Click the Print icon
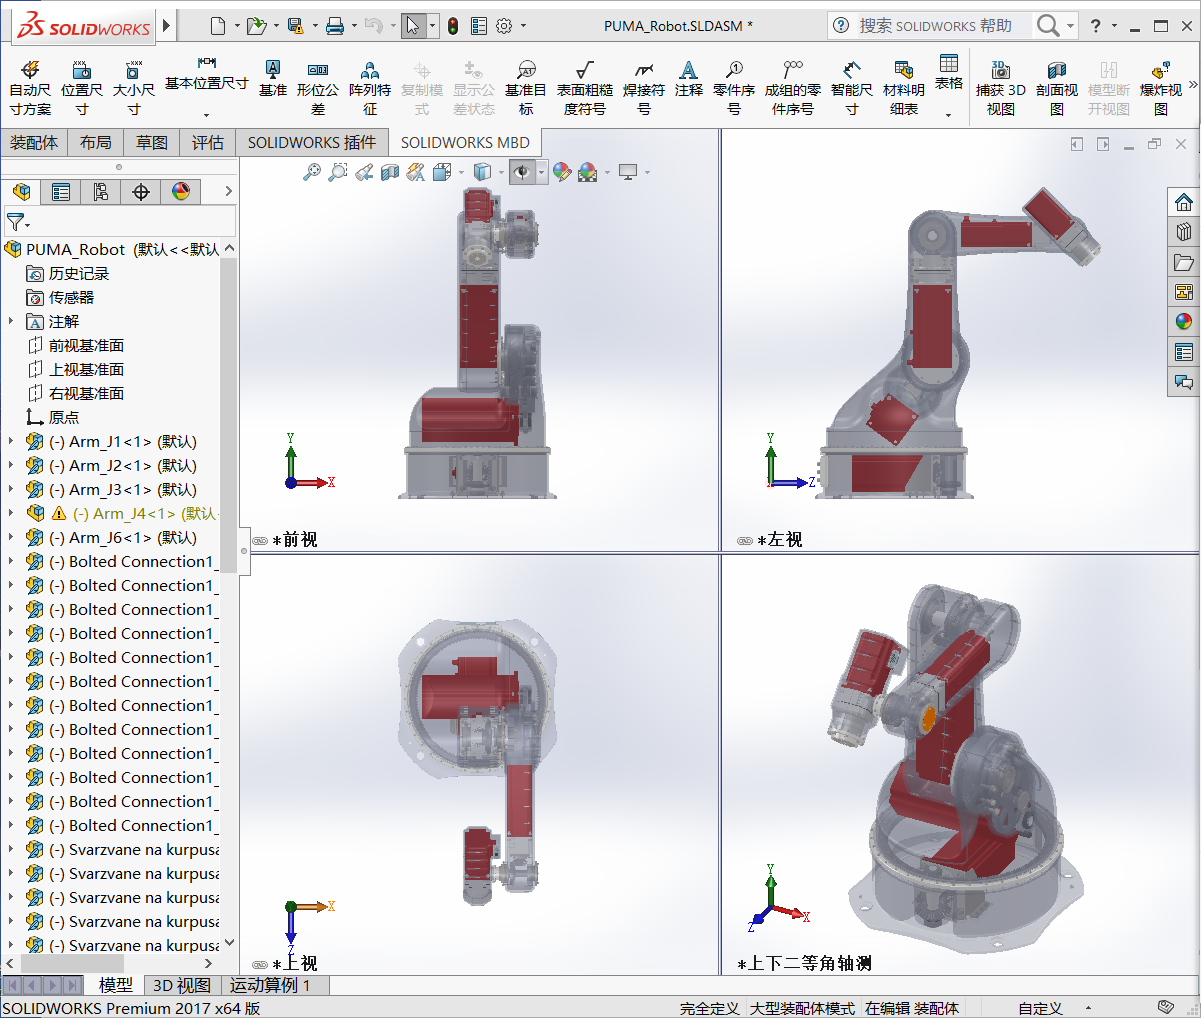 335,26
